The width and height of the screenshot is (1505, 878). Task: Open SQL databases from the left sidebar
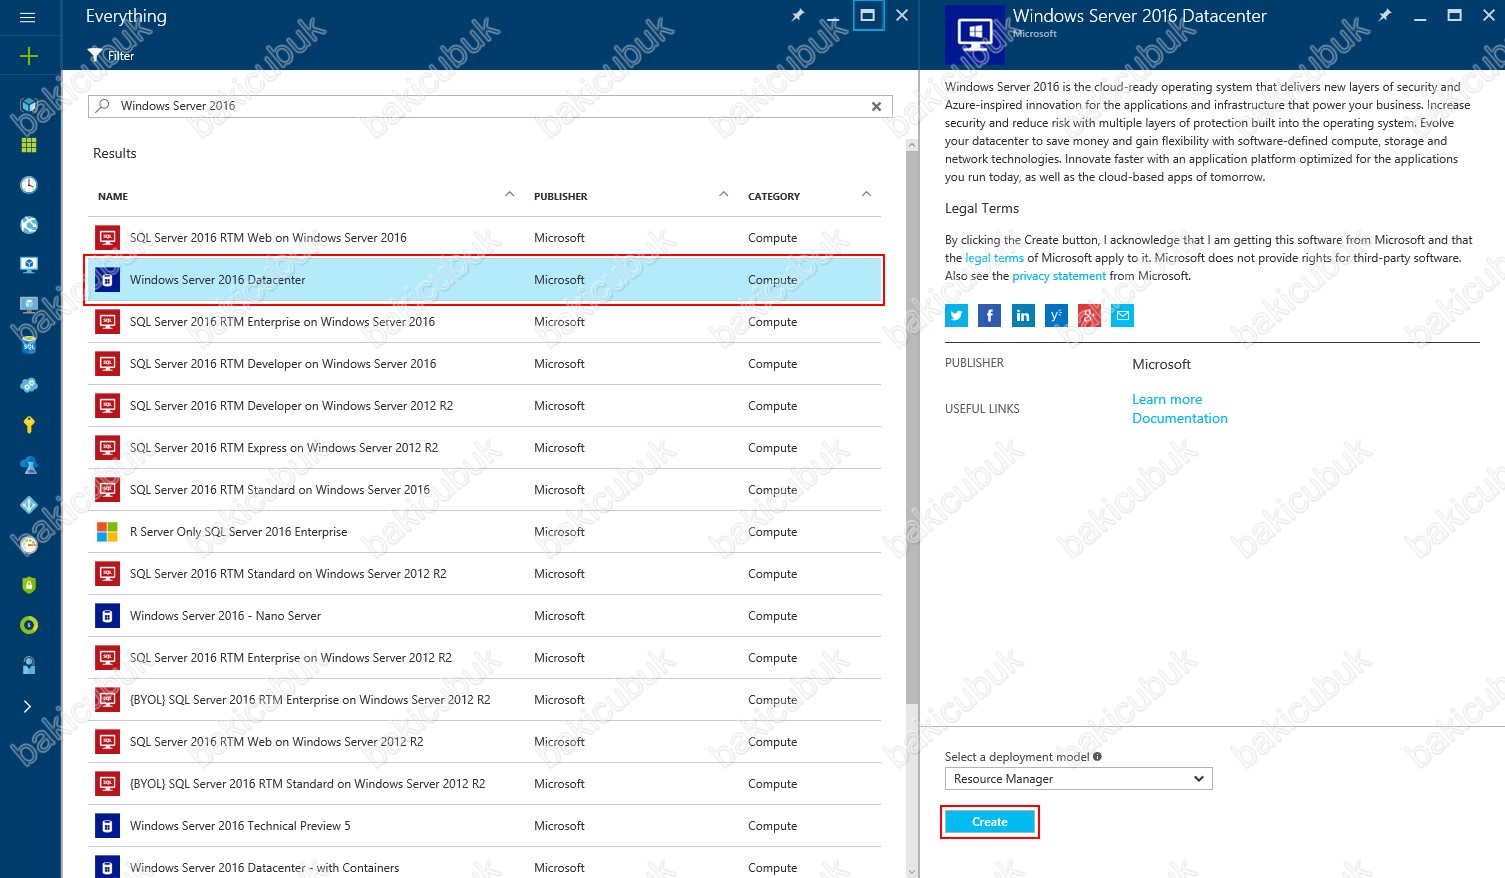point(29,345)
